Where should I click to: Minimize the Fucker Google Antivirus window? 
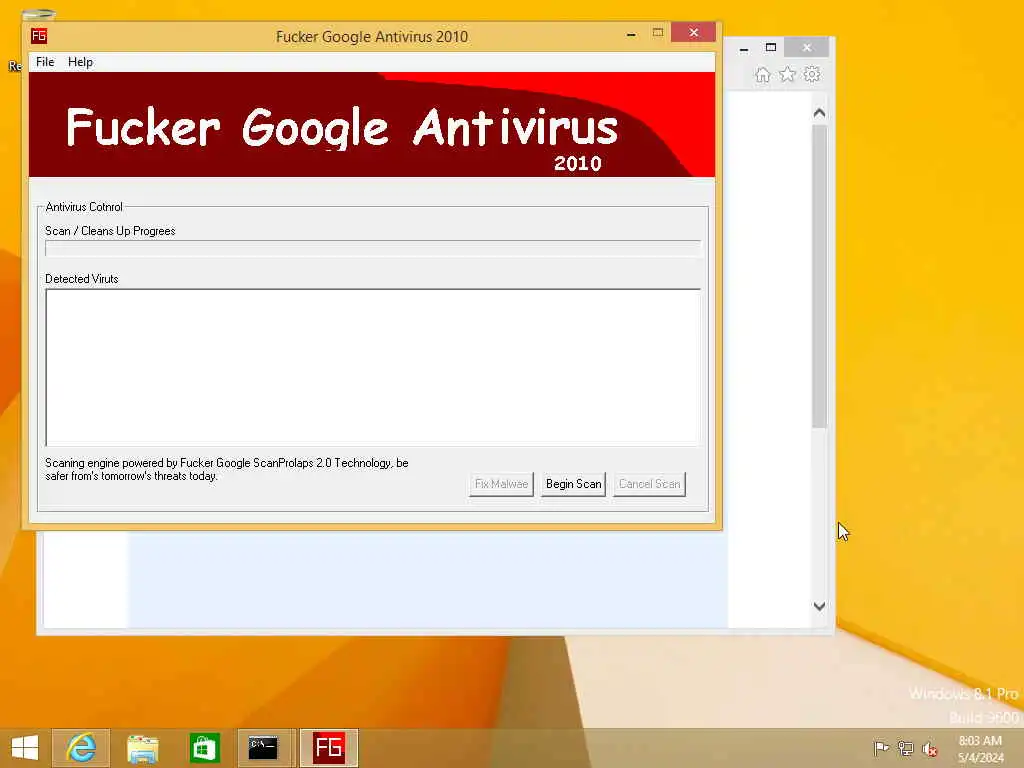pos(631,33)
